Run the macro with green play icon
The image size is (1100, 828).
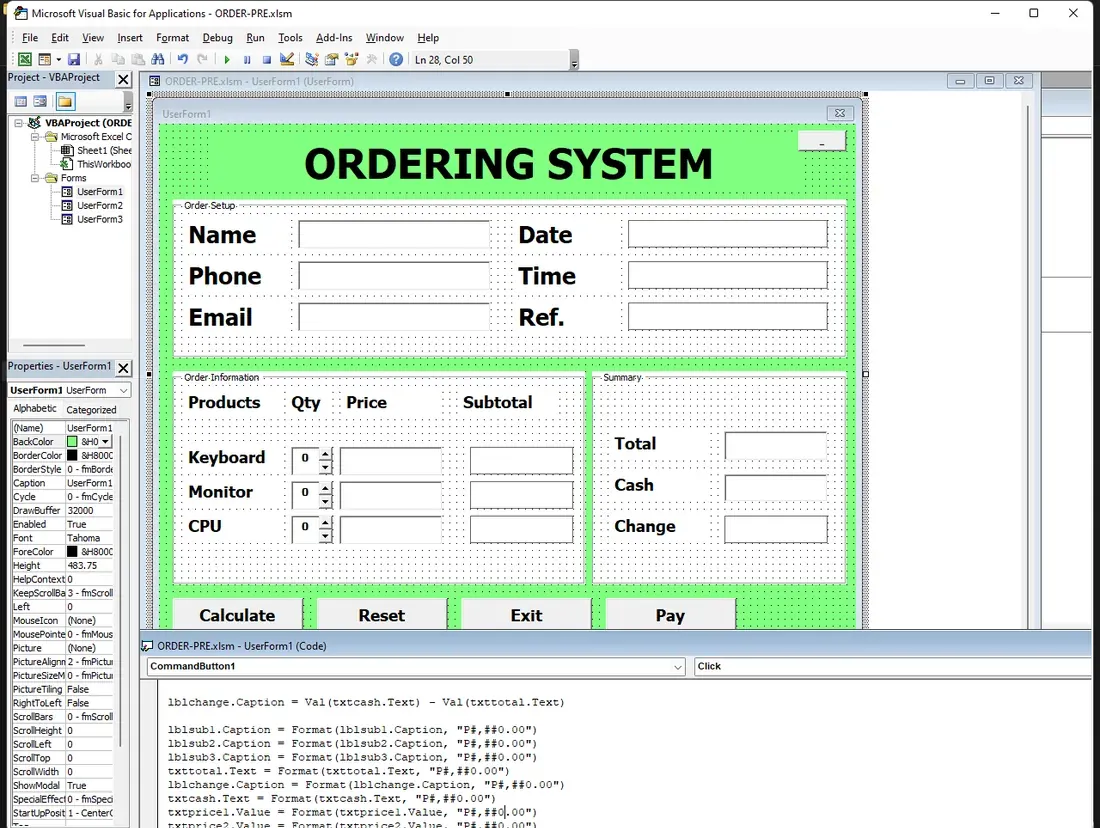tap(227, 60)
